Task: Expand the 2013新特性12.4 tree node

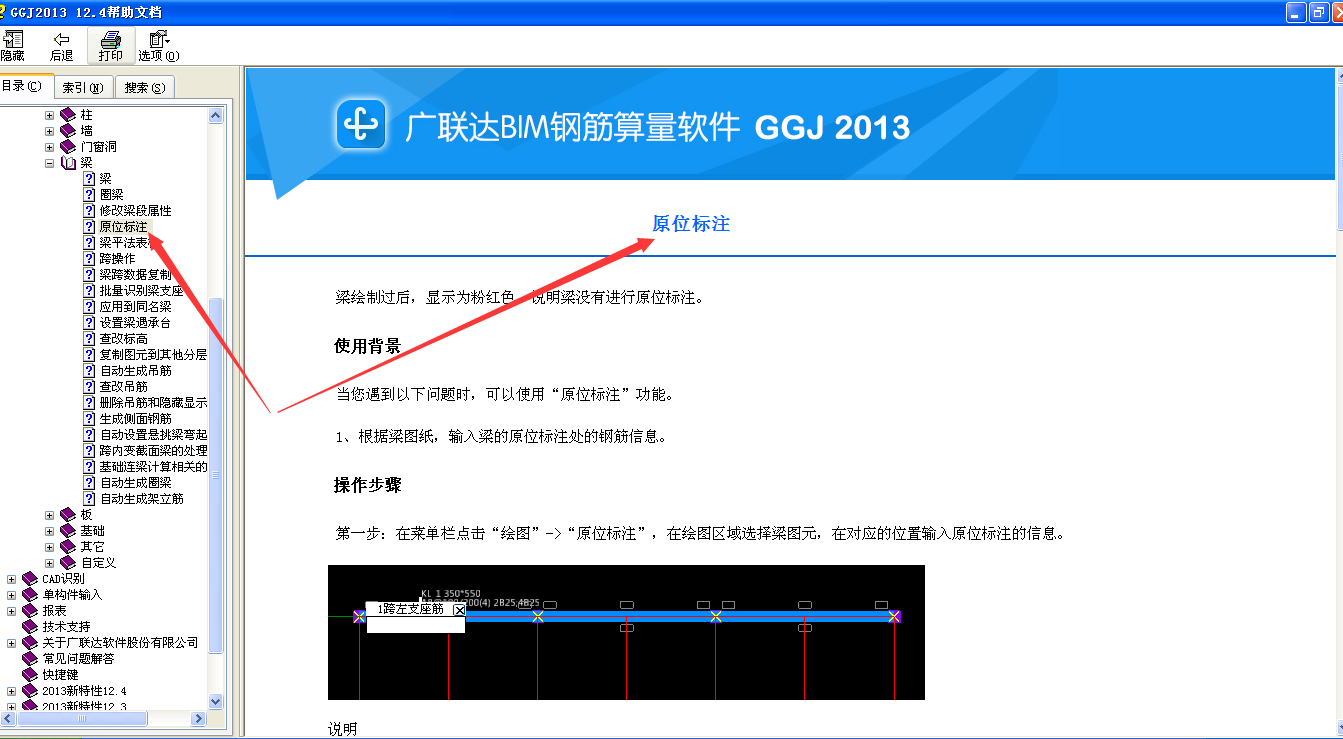Action: [x=11, y=691]
